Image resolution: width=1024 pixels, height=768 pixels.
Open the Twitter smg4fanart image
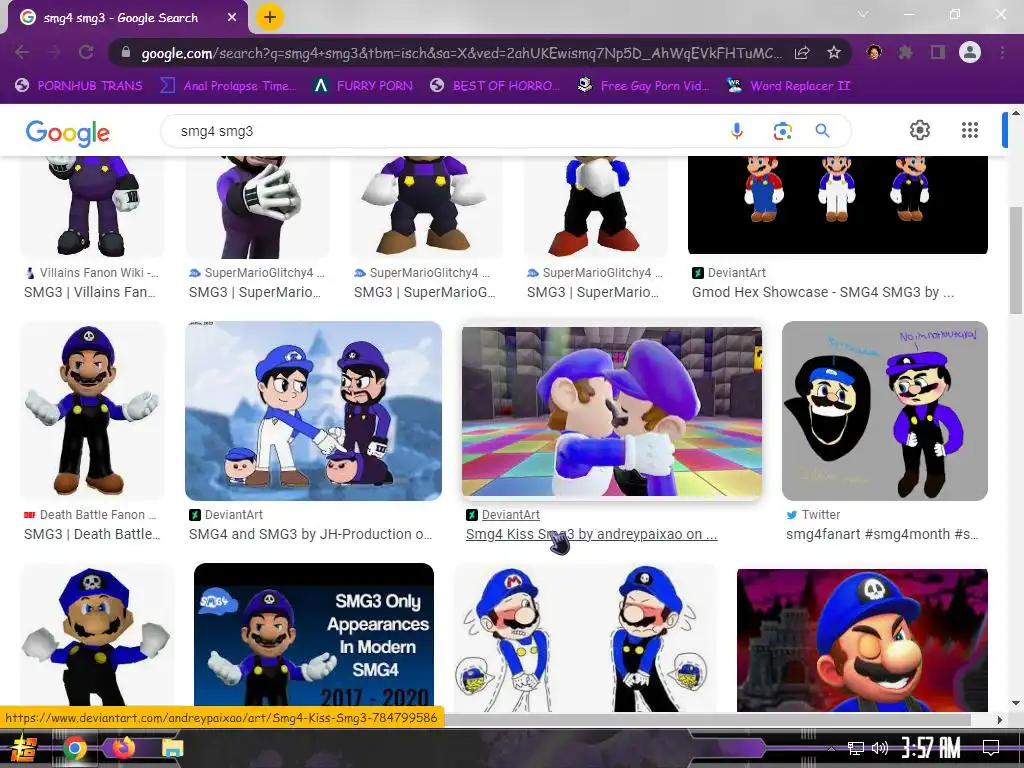[885, 411]
